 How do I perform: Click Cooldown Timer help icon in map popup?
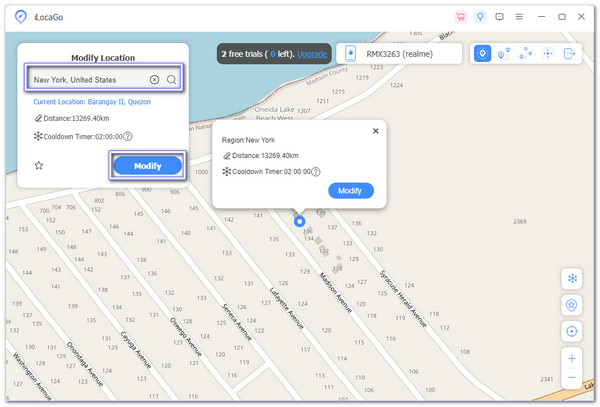315,172
